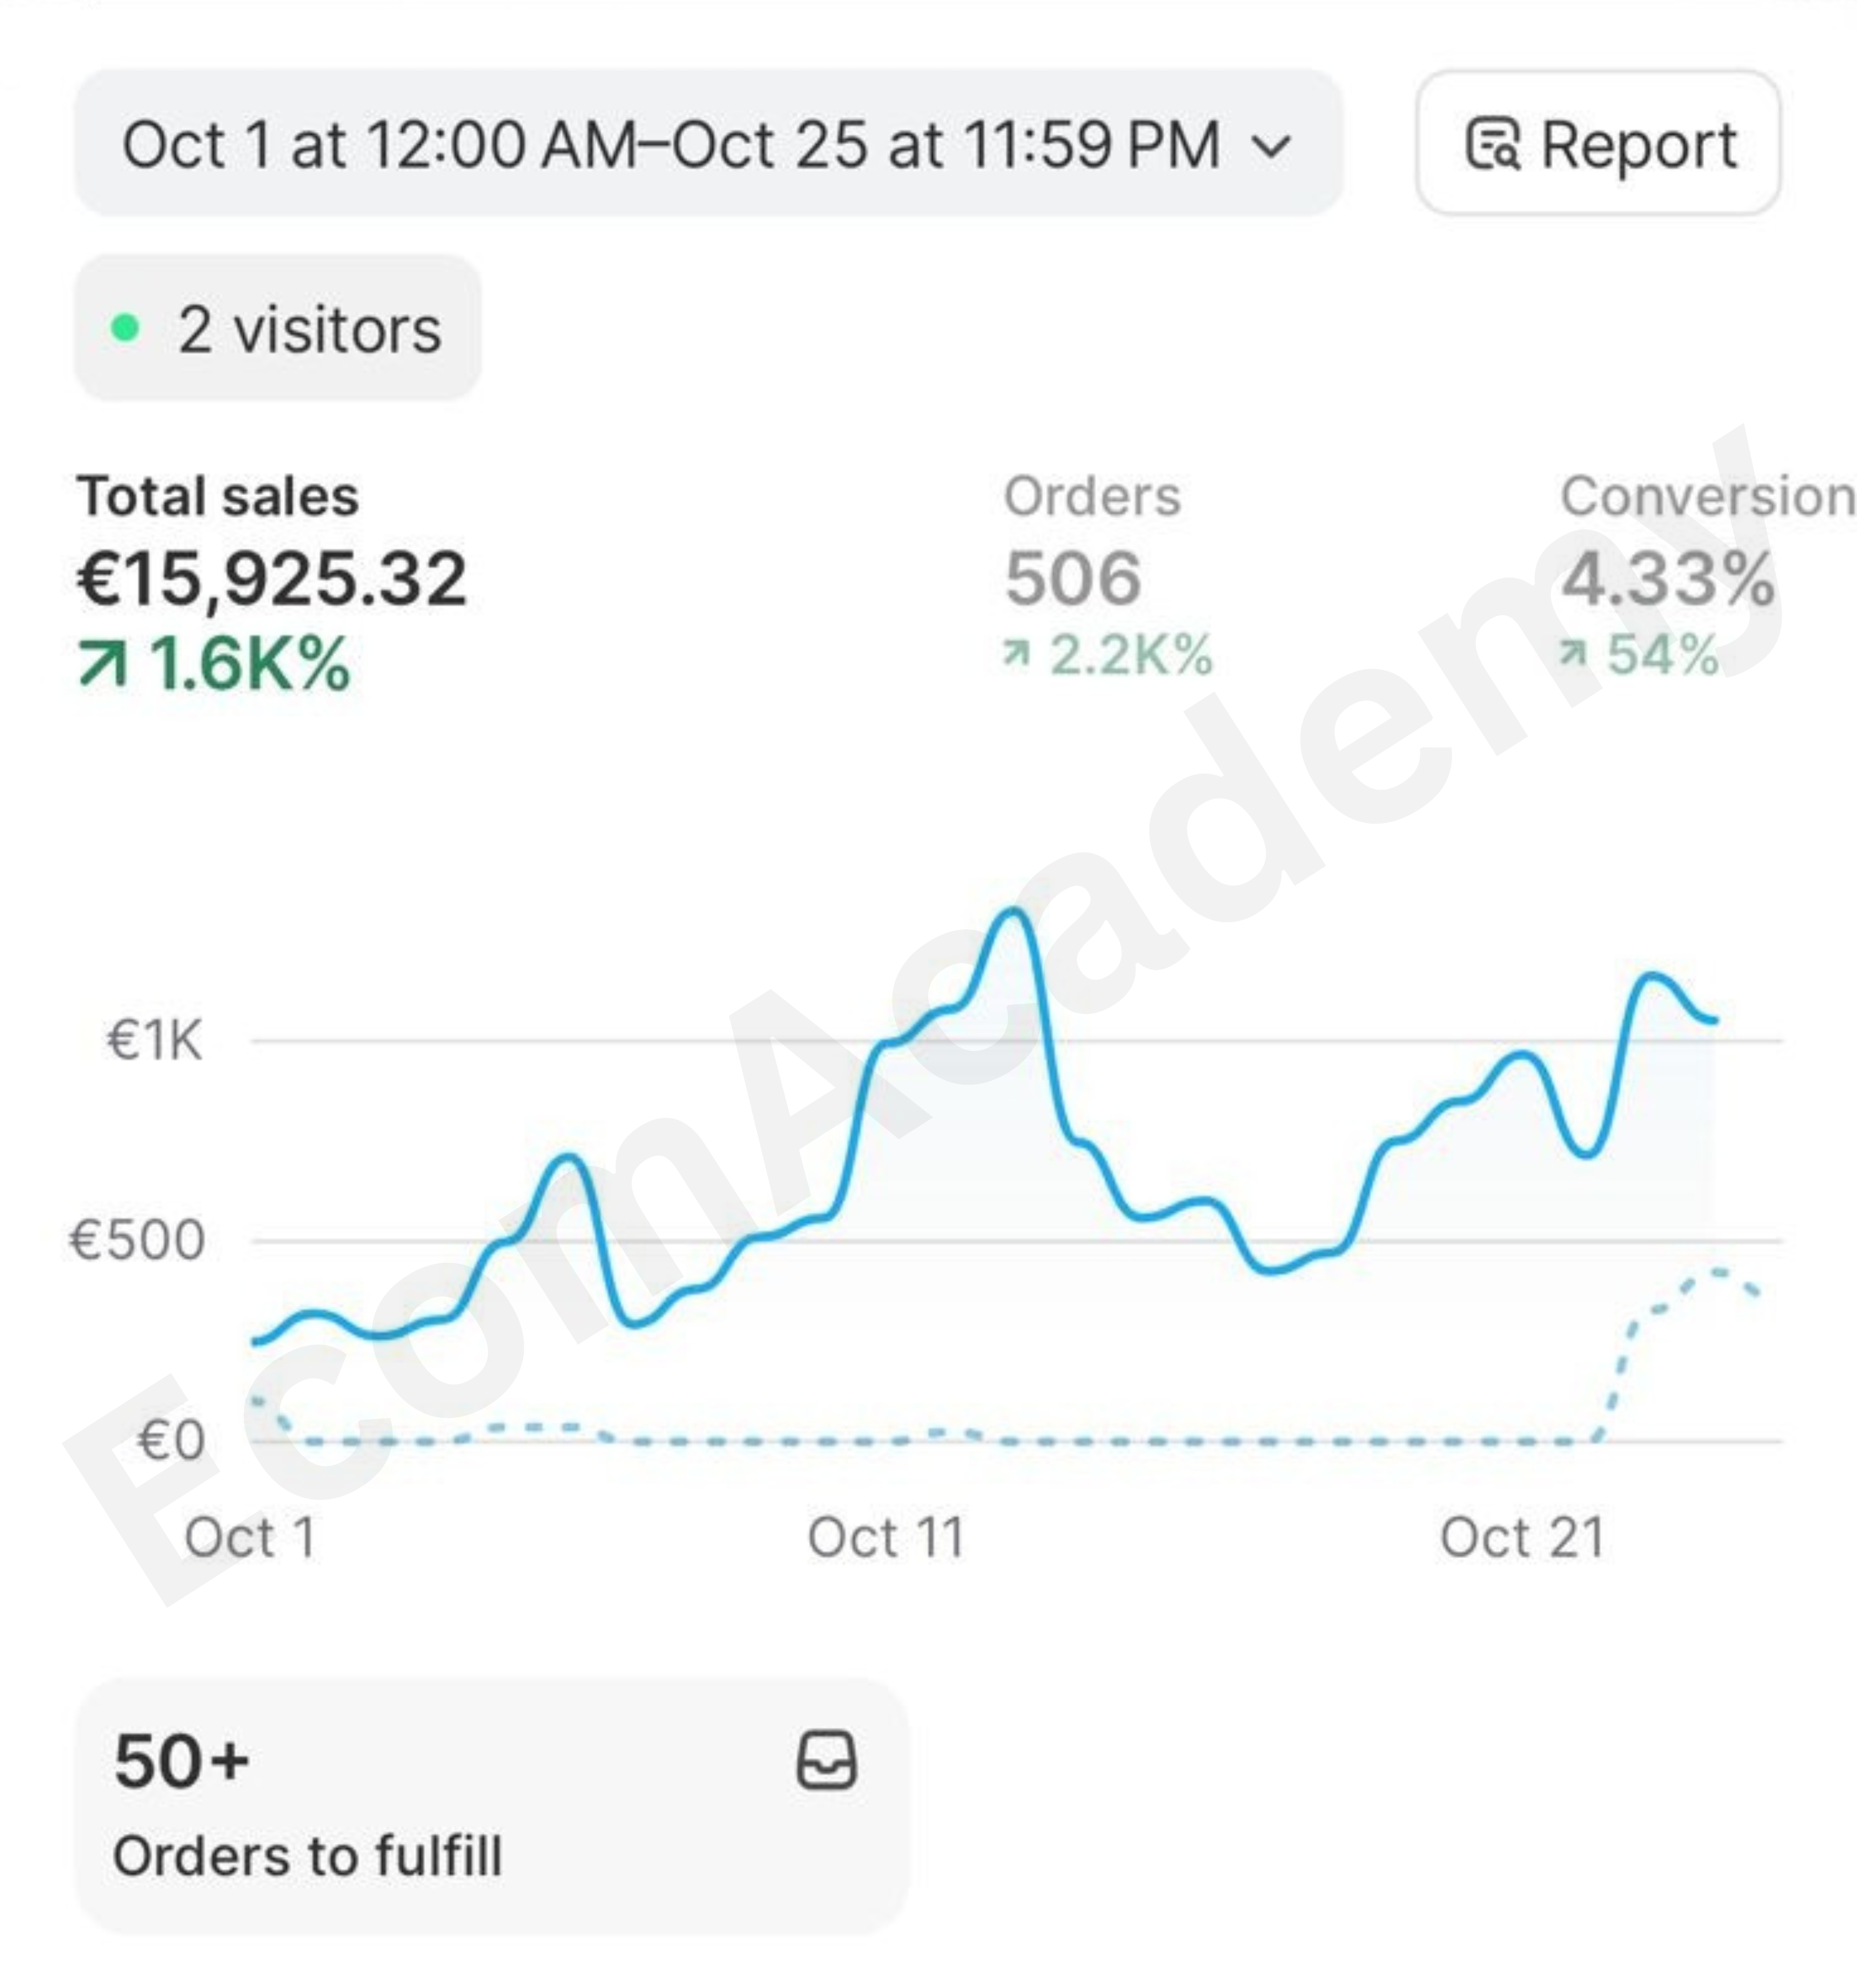The image size is (1857, 1988).
Task: Open the date range dropdown
Action: [708, 143]
